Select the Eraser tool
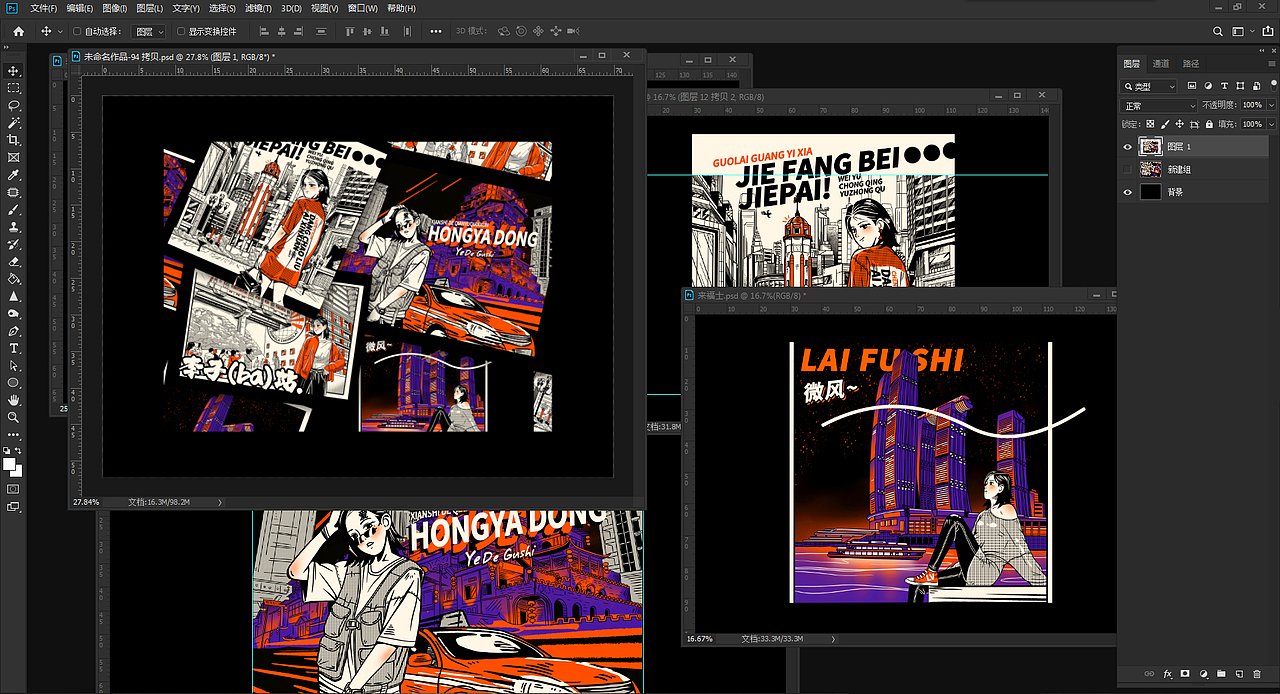Viewport: 1280px width, 694px height. (x=14, y=262)
